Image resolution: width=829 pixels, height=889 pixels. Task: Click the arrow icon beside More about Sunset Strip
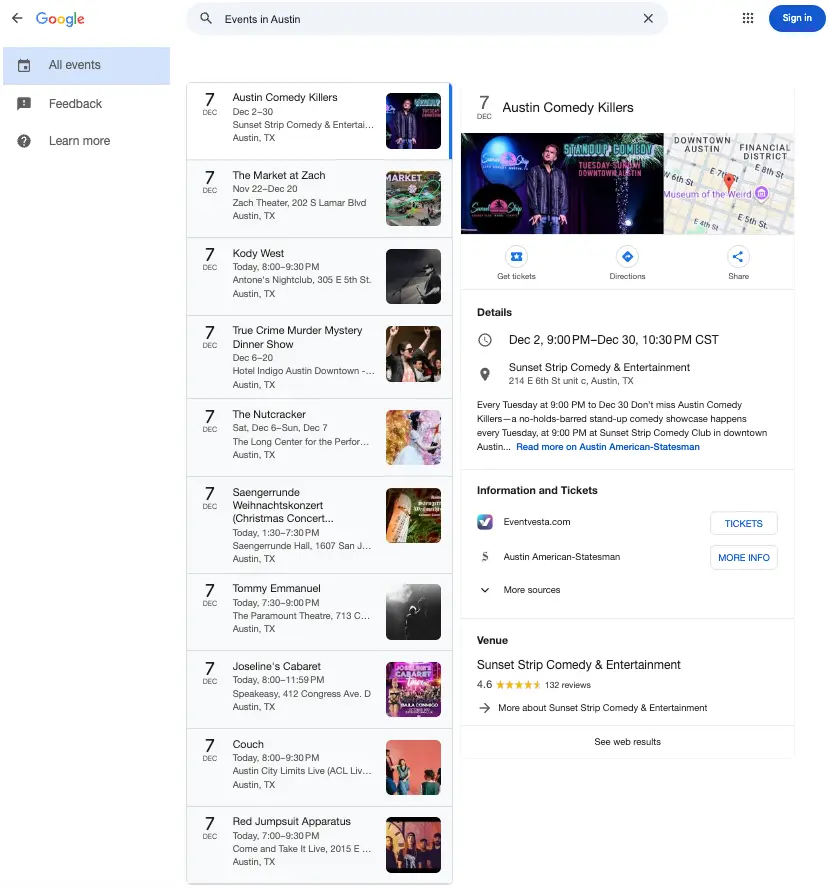[484, 708]
